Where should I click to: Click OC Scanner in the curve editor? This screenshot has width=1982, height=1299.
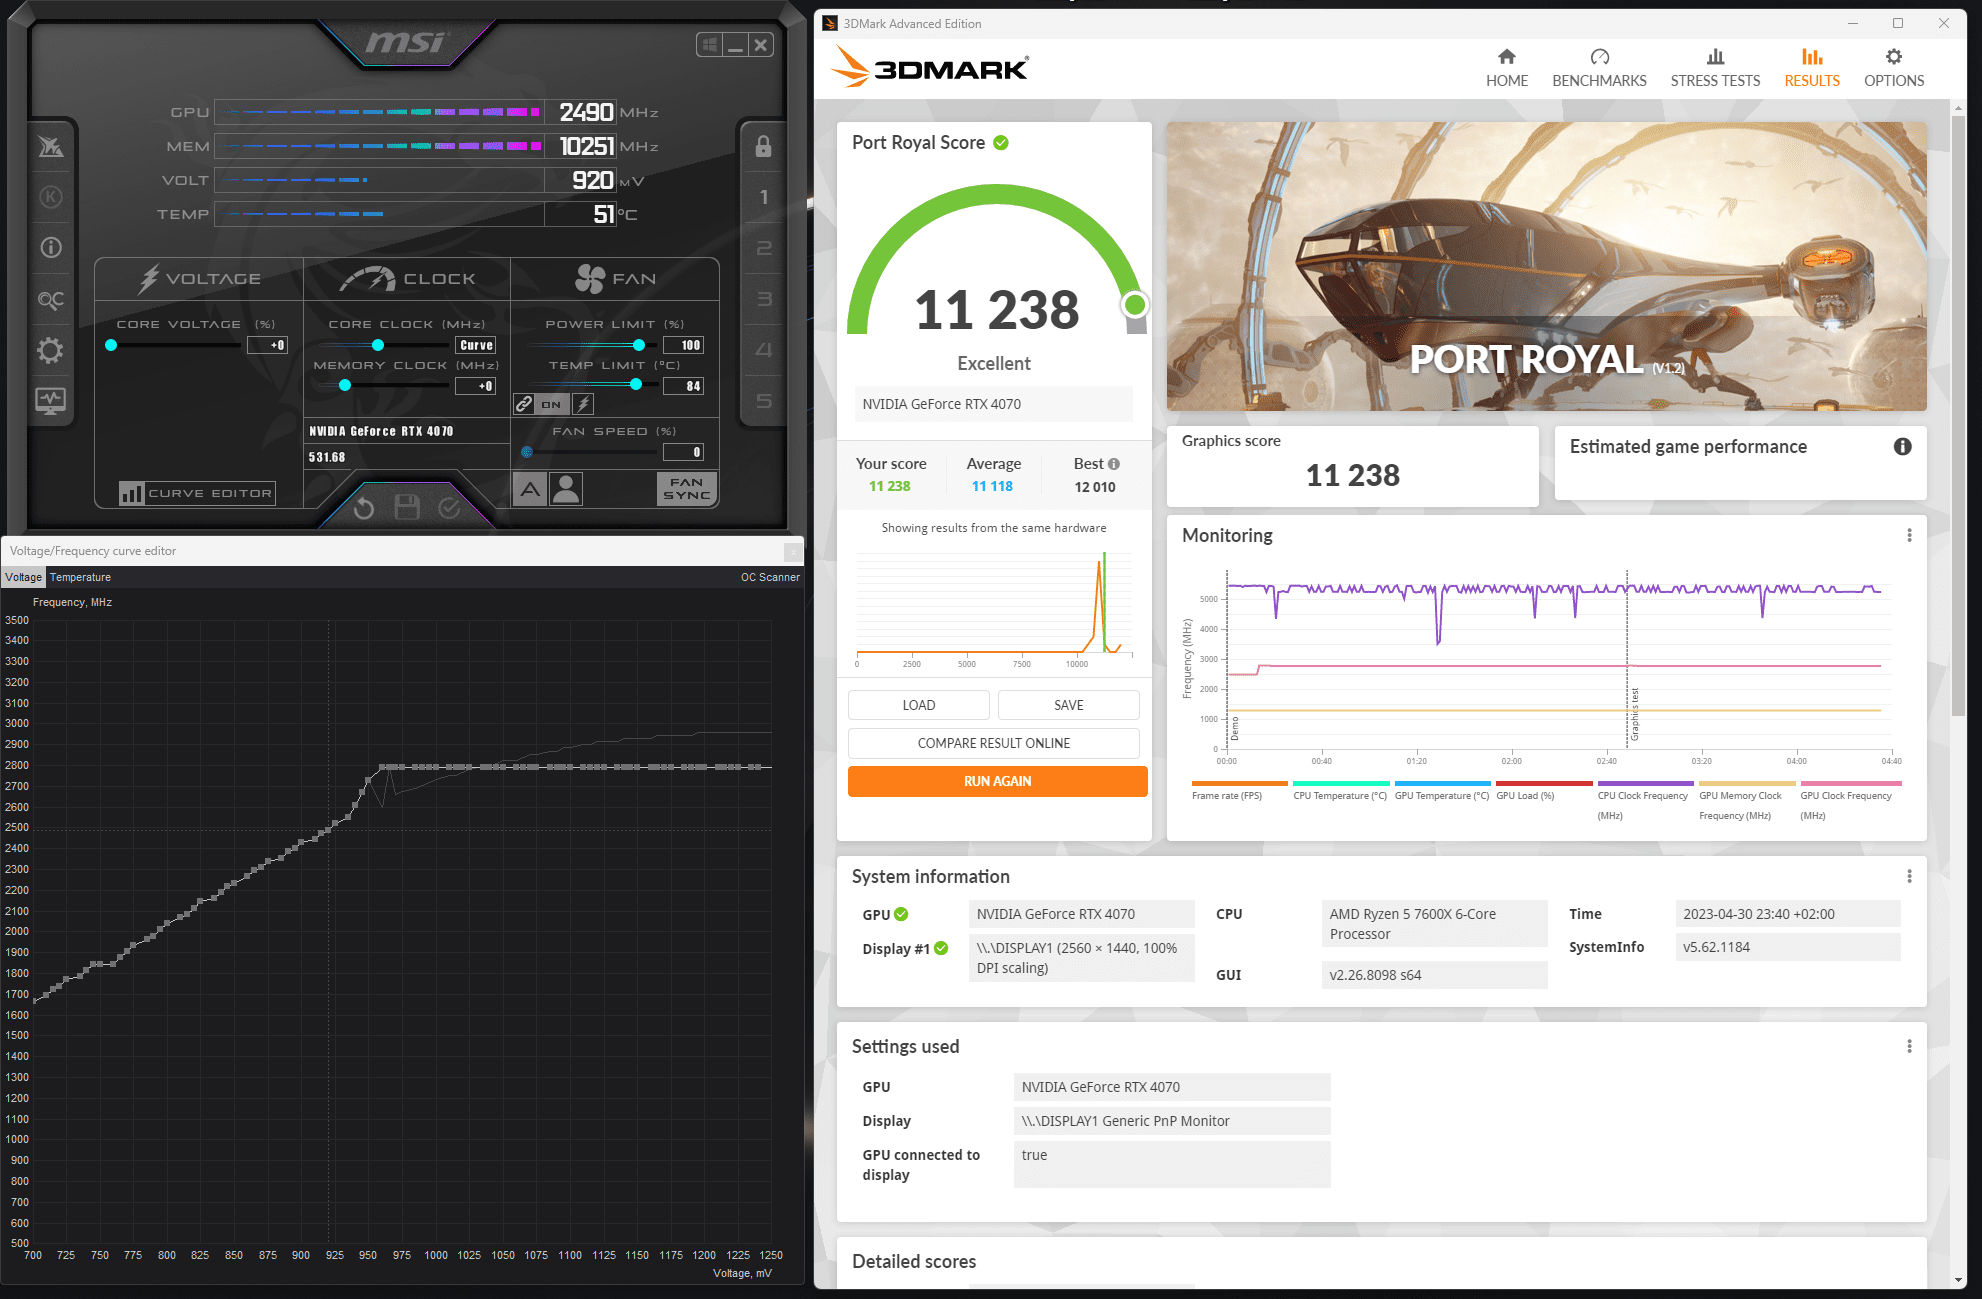coord(770,577)
